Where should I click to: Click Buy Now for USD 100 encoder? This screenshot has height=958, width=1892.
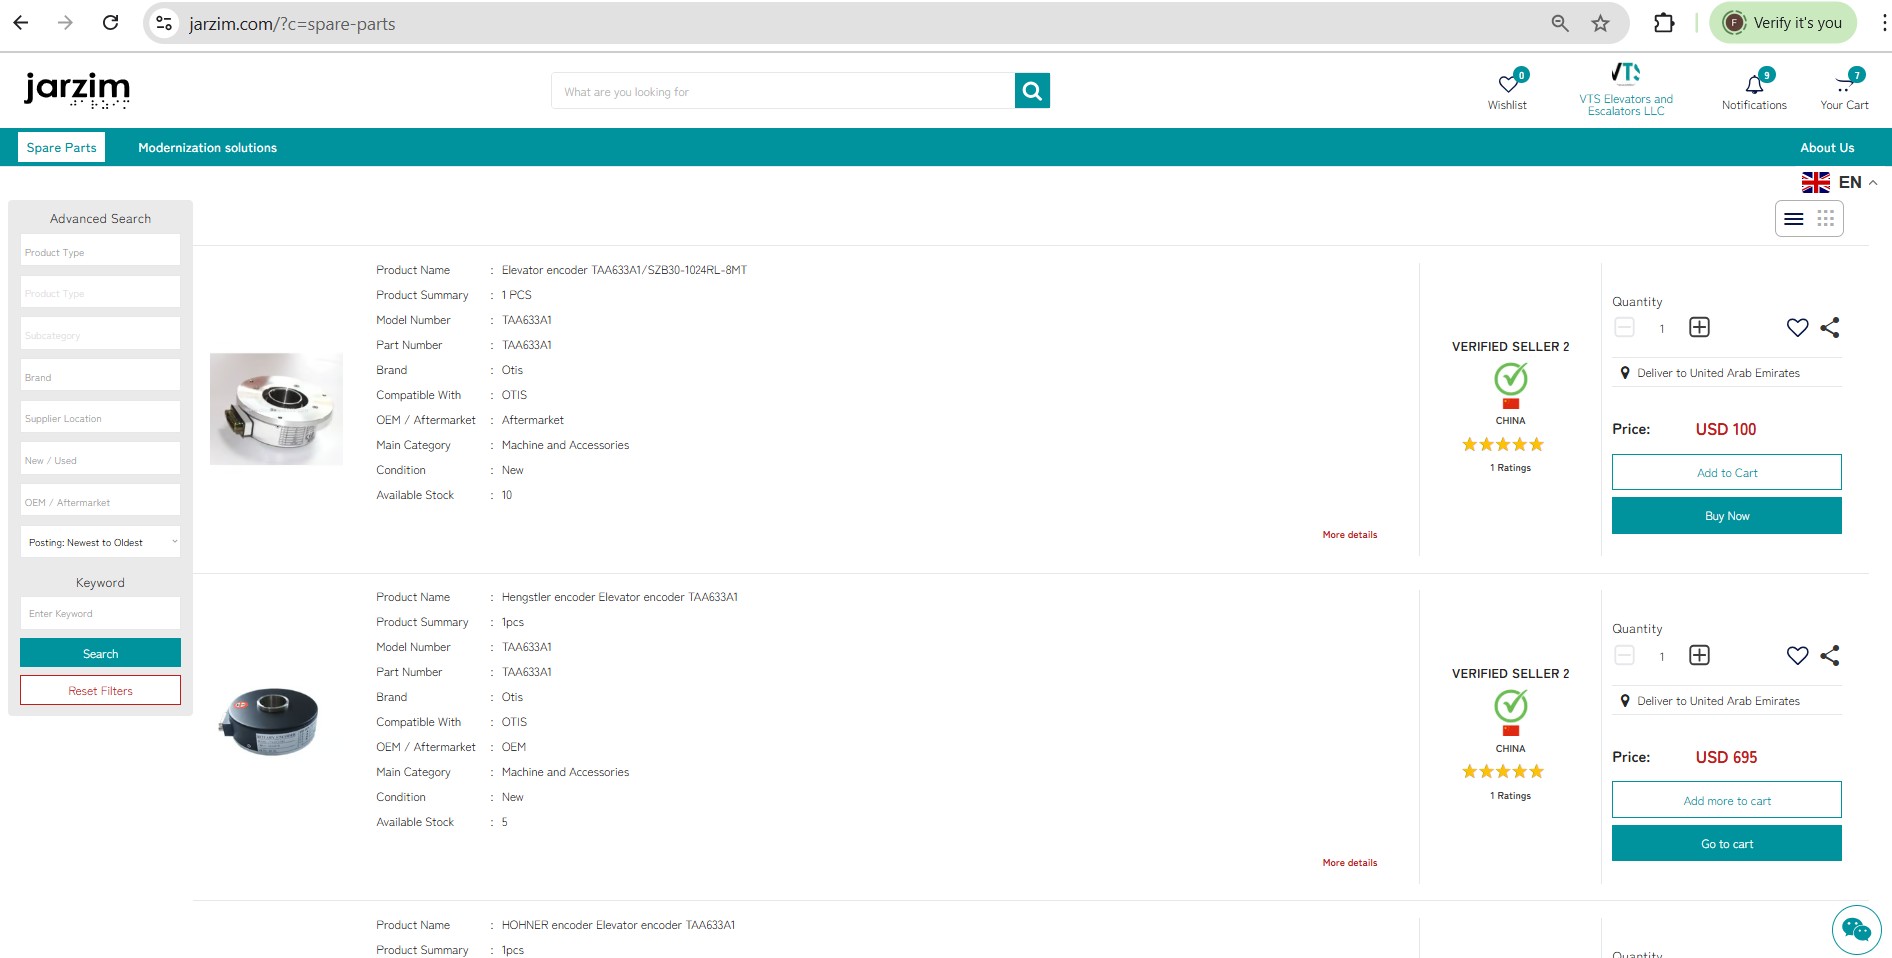click(1726, 516)
